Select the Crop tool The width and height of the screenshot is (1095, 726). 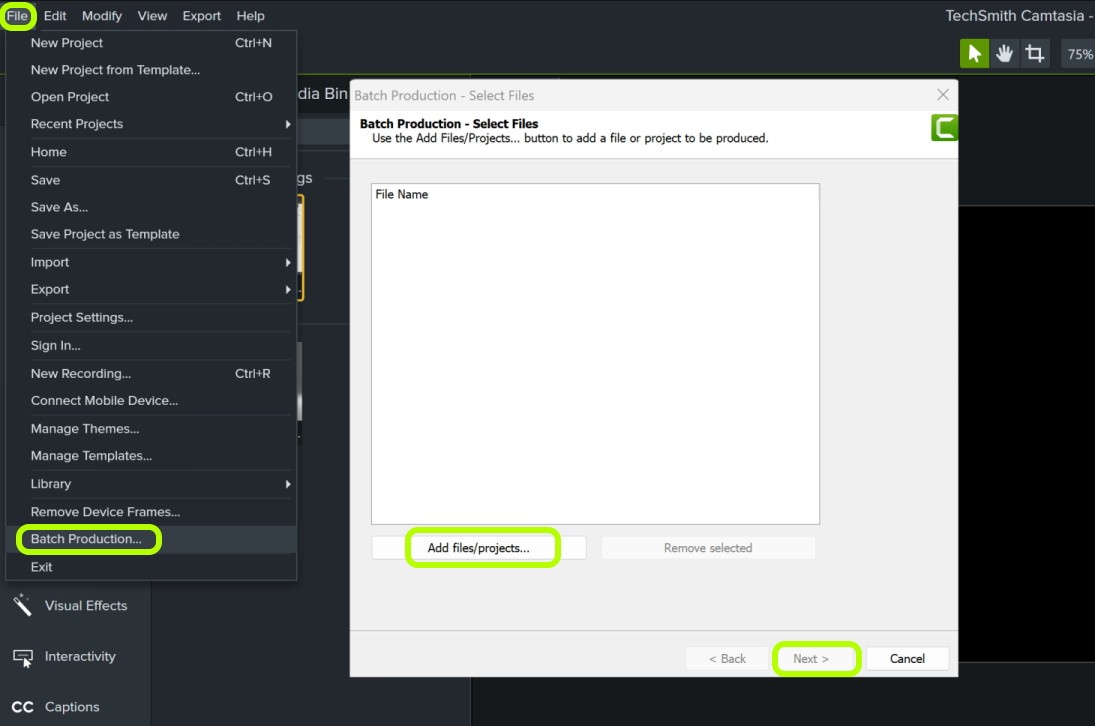tap(1034, 54)
